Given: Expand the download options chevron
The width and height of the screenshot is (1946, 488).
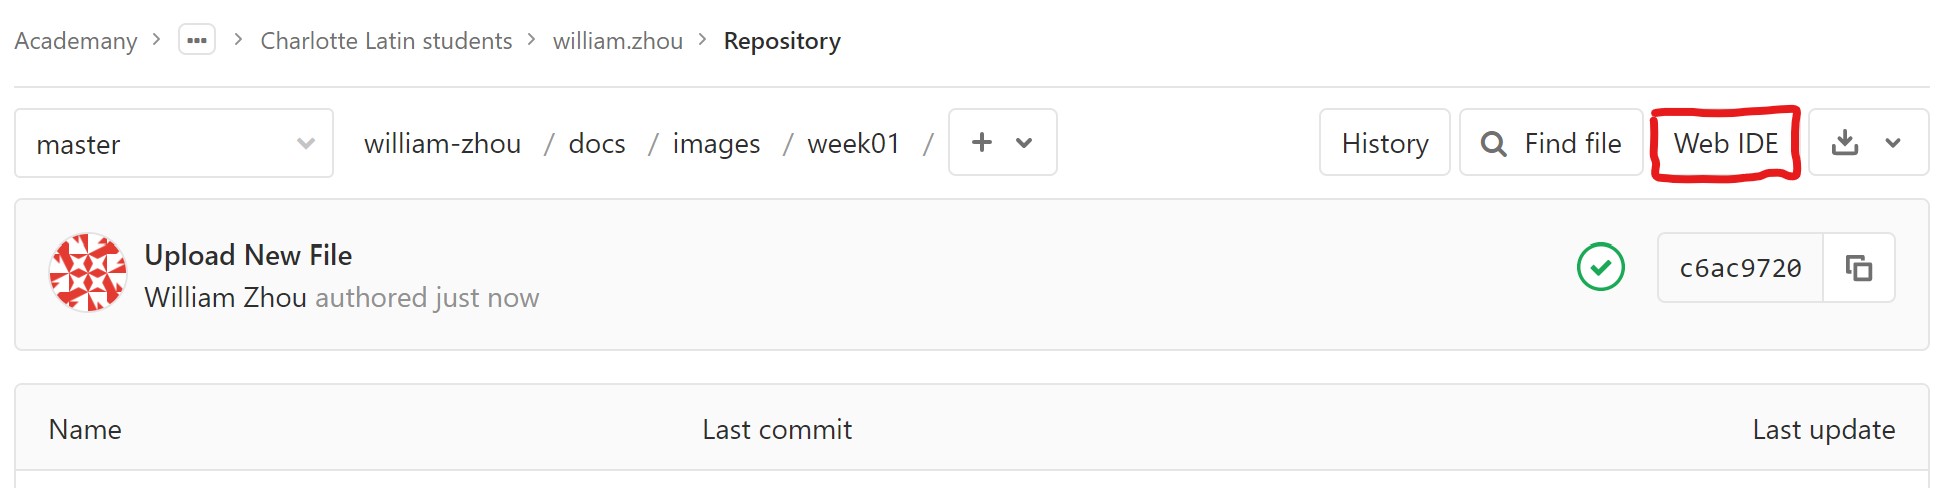Looking at the screenshot, I should [x=1893, y=143].
